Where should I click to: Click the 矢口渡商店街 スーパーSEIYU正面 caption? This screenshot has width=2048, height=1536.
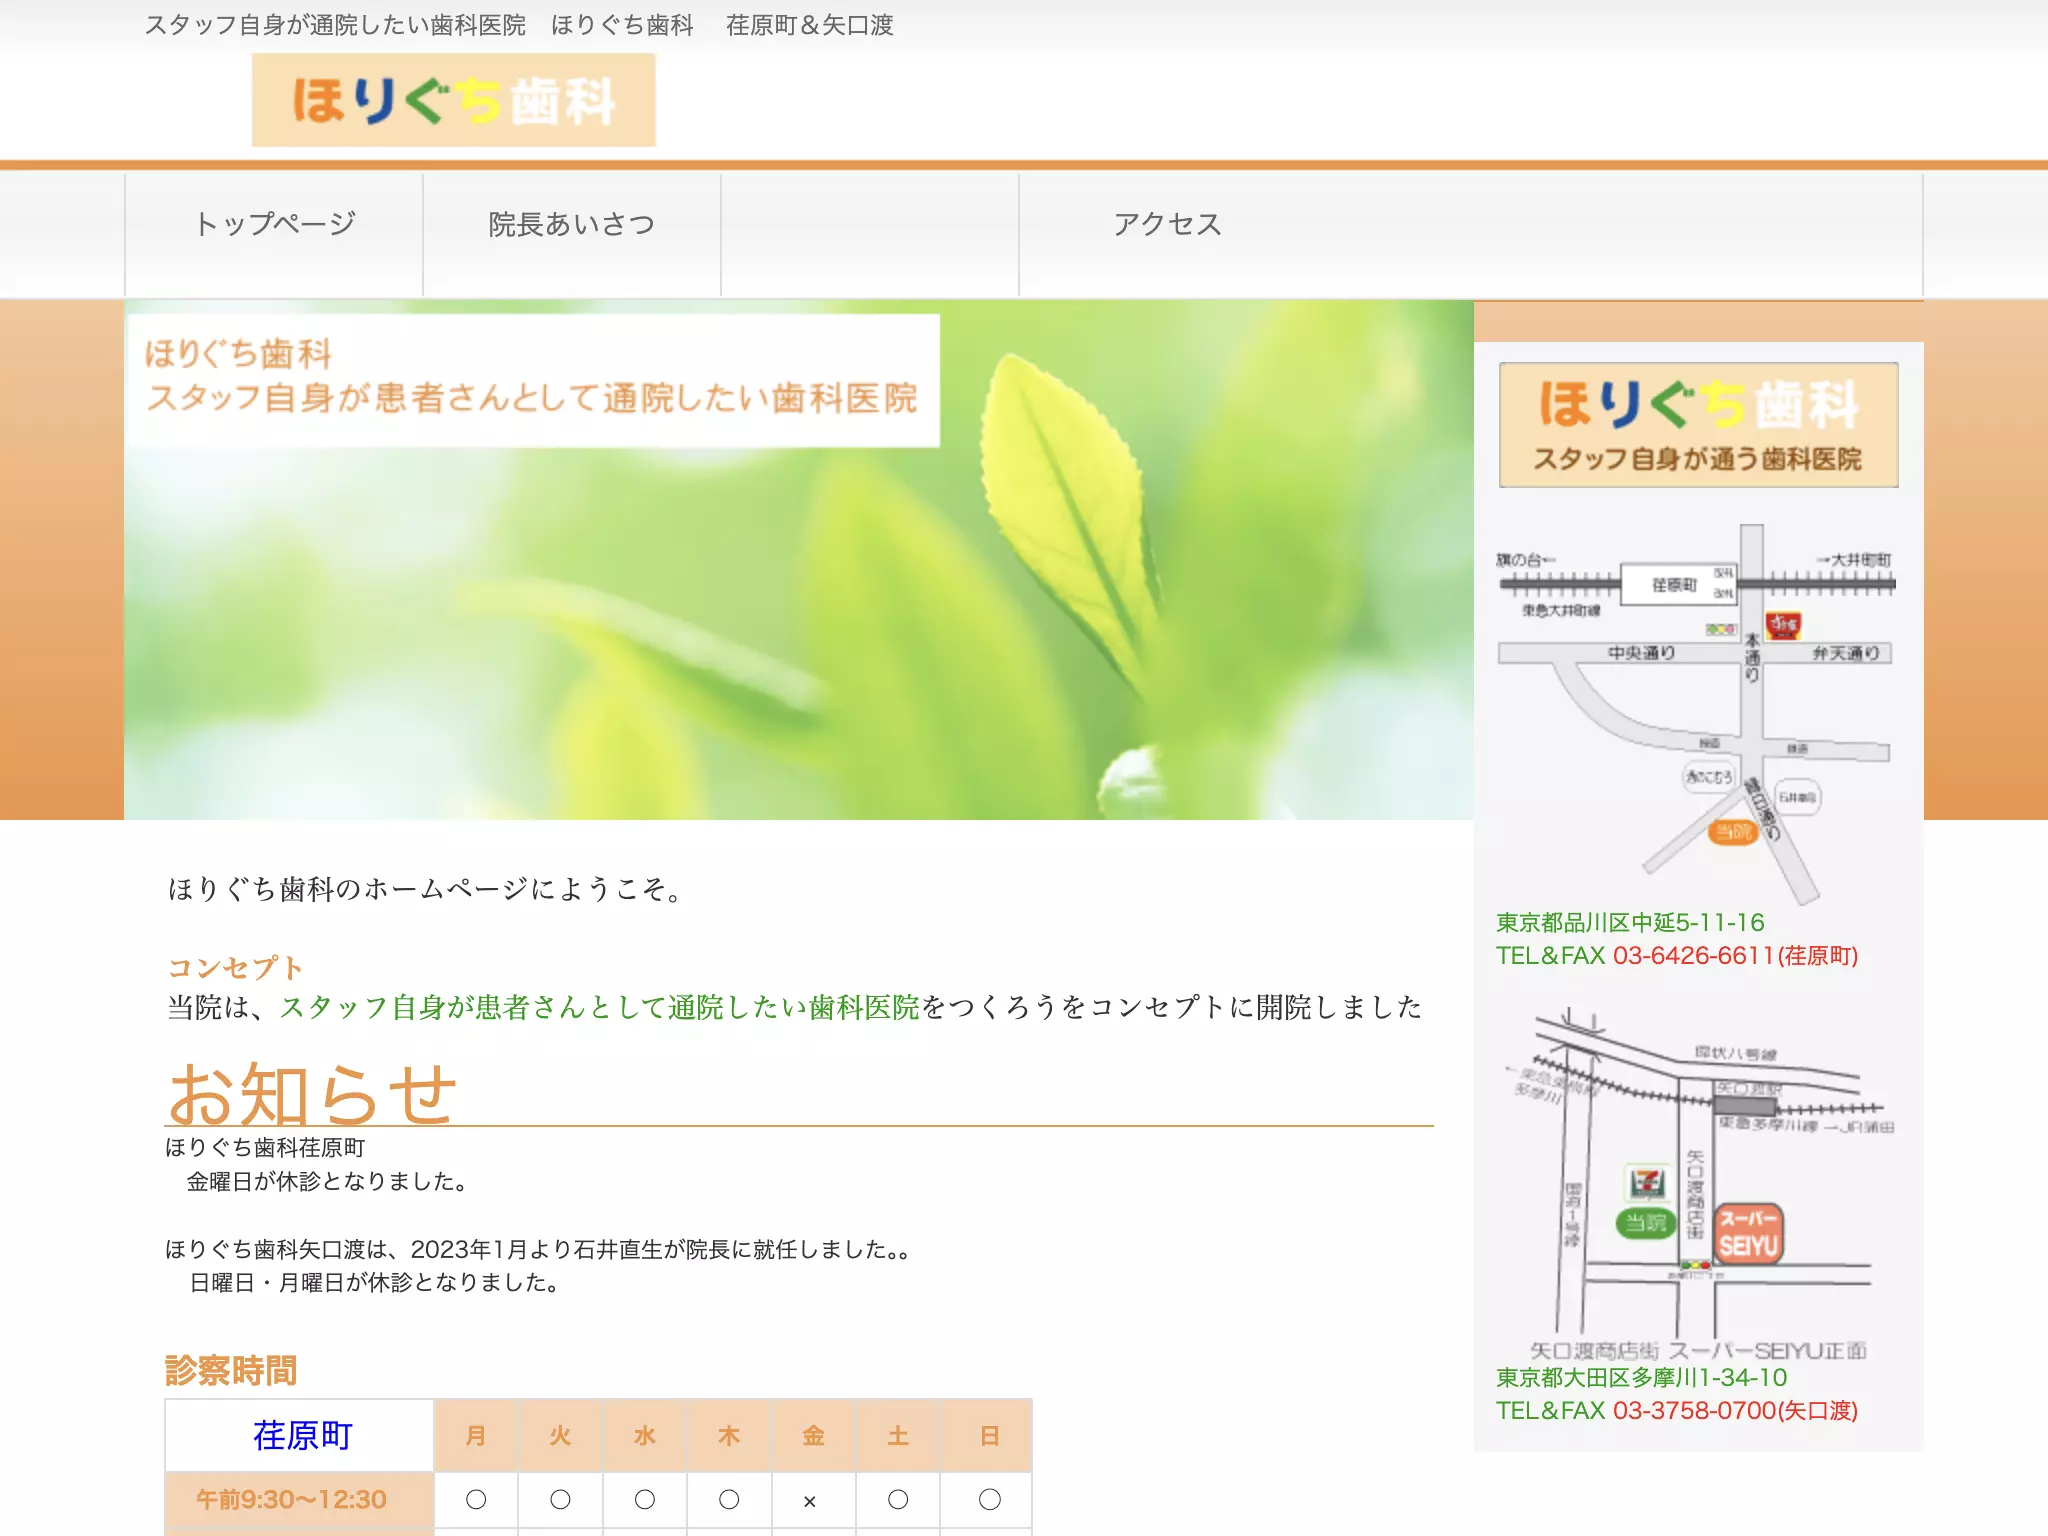tap(1697, 1351)
